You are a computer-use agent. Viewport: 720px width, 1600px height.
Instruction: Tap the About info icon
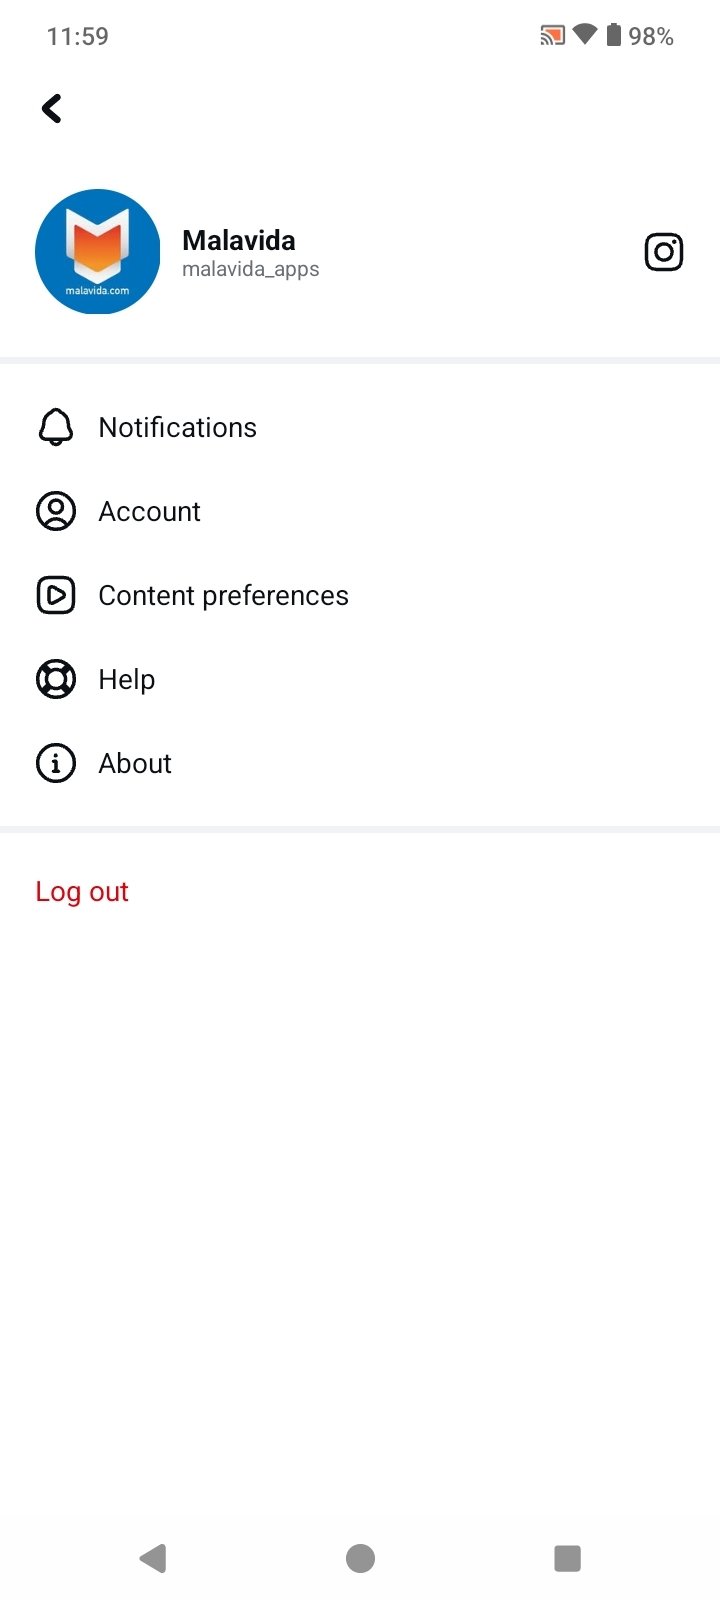click(56, 763)
